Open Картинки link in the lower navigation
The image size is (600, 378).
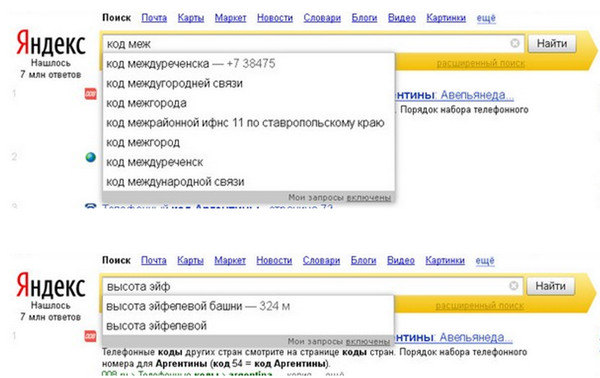[445, 260]
